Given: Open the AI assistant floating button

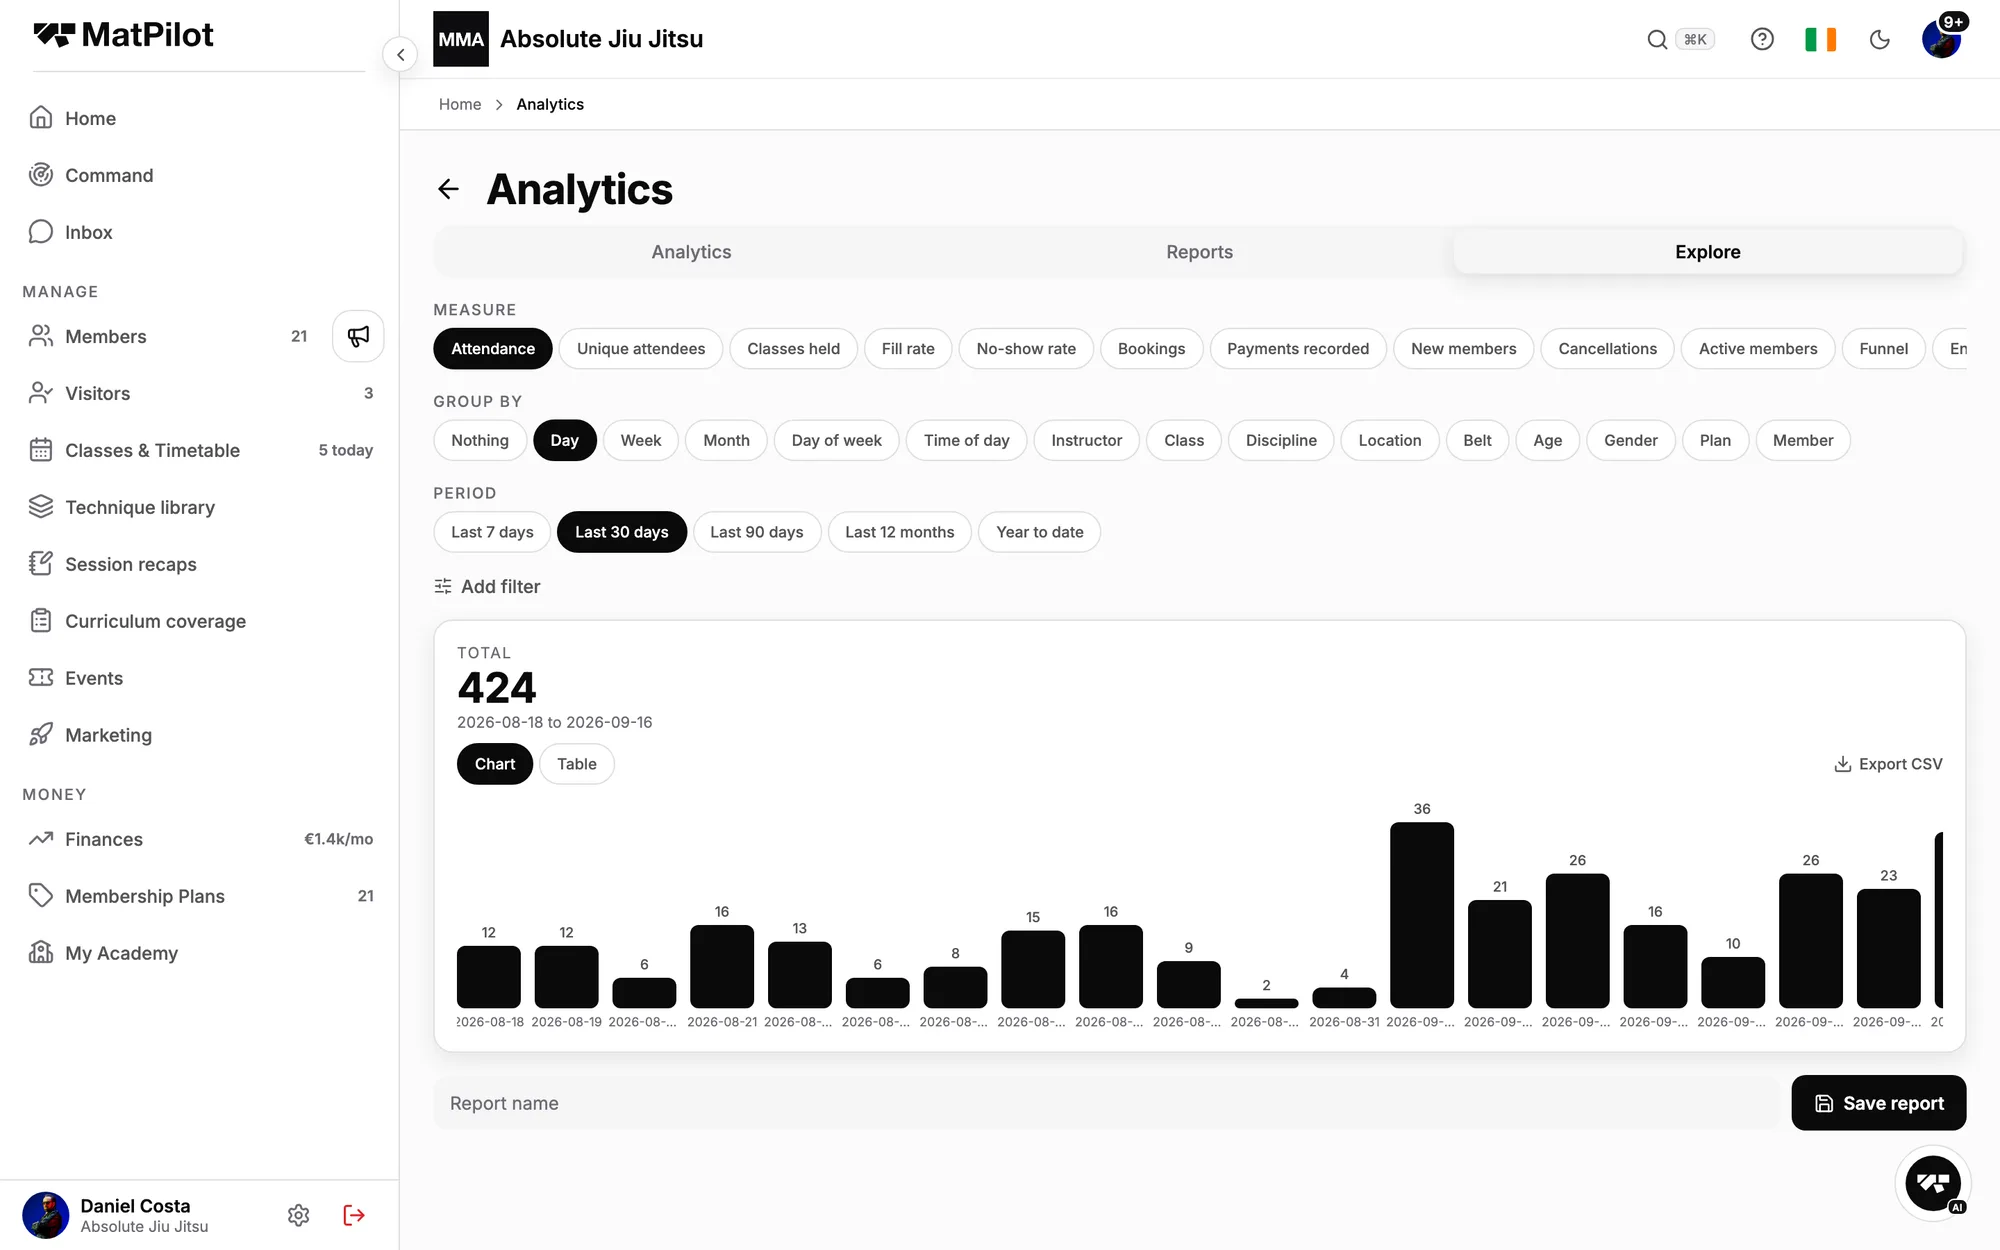Looking at the screenshot, I should pyautogui.click(x=1932, y=1184).
